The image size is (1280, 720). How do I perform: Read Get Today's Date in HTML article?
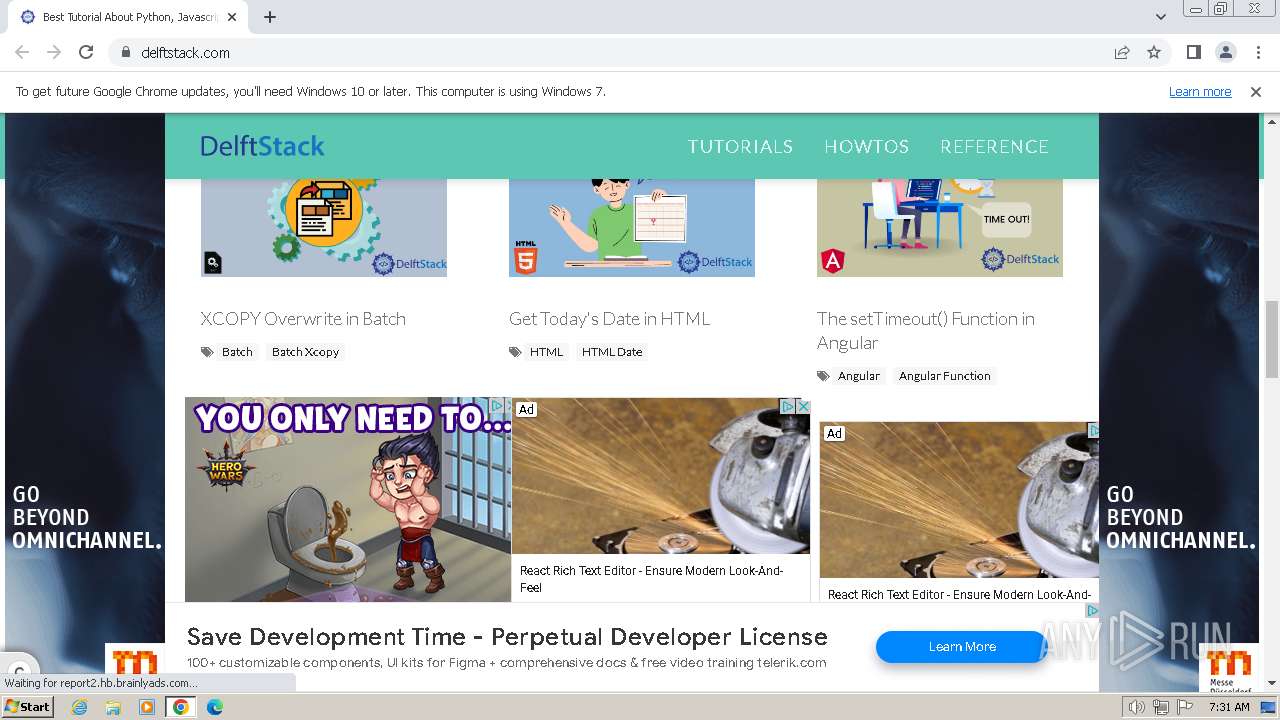click(609, 318)
